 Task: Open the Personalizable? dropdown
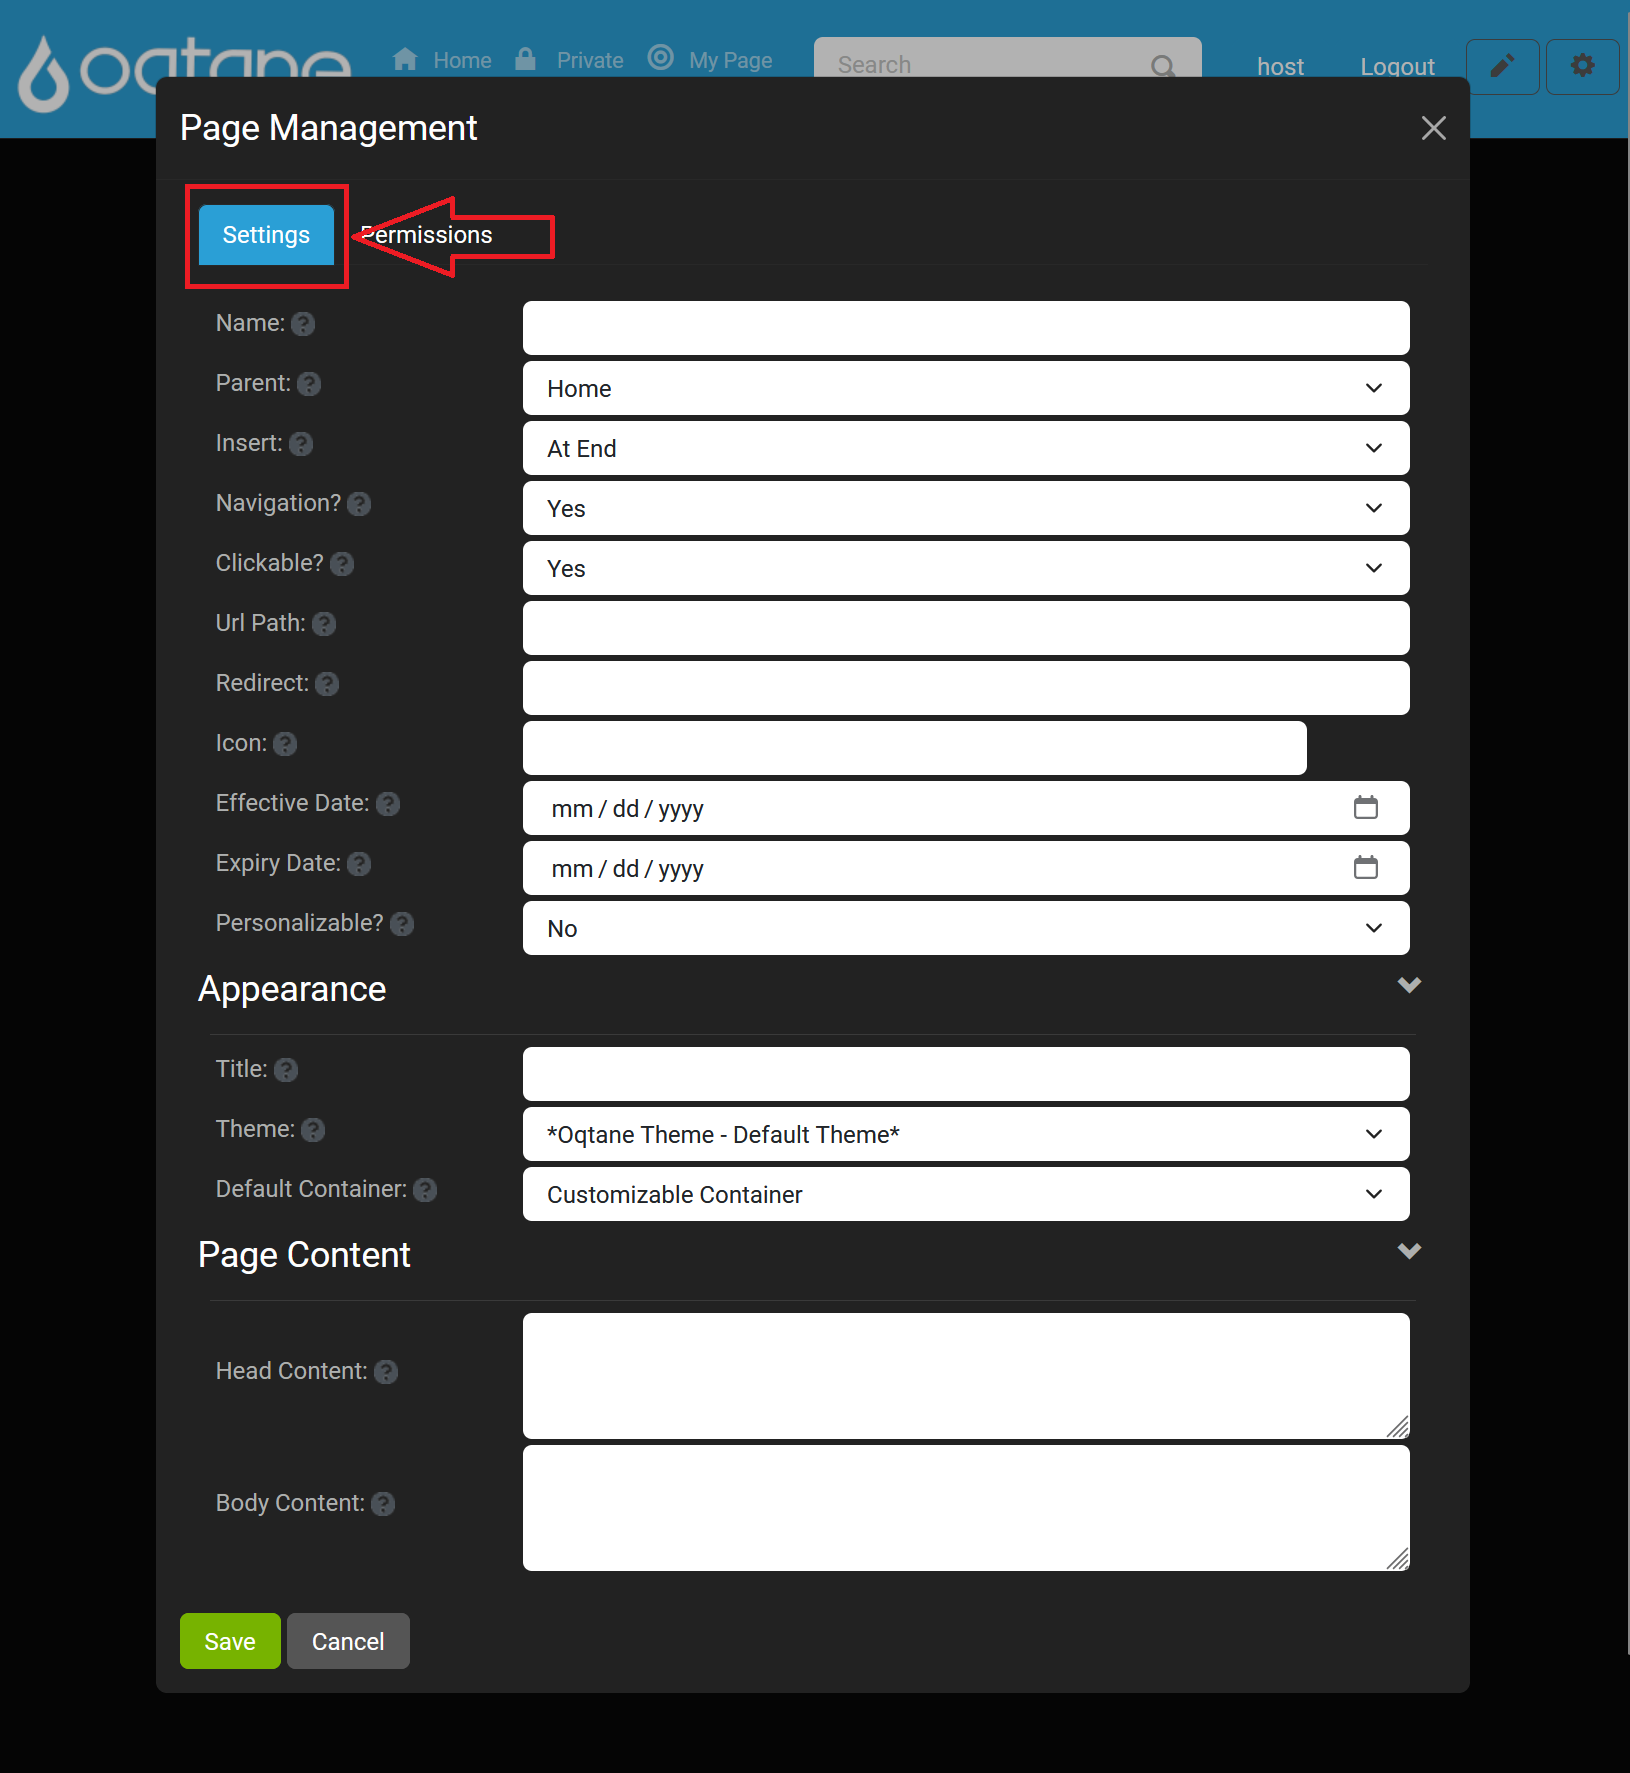(966, 928)
